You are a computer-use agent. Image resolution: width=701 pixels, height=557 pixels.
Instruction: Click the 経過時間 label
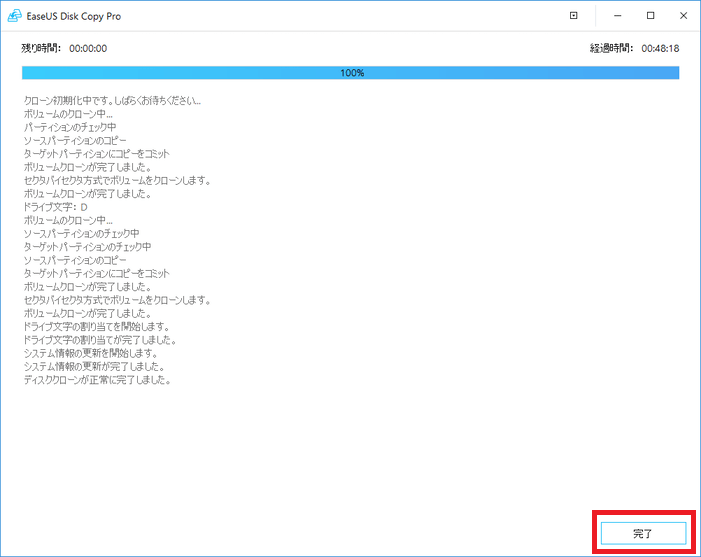click(x=612, y=48)
